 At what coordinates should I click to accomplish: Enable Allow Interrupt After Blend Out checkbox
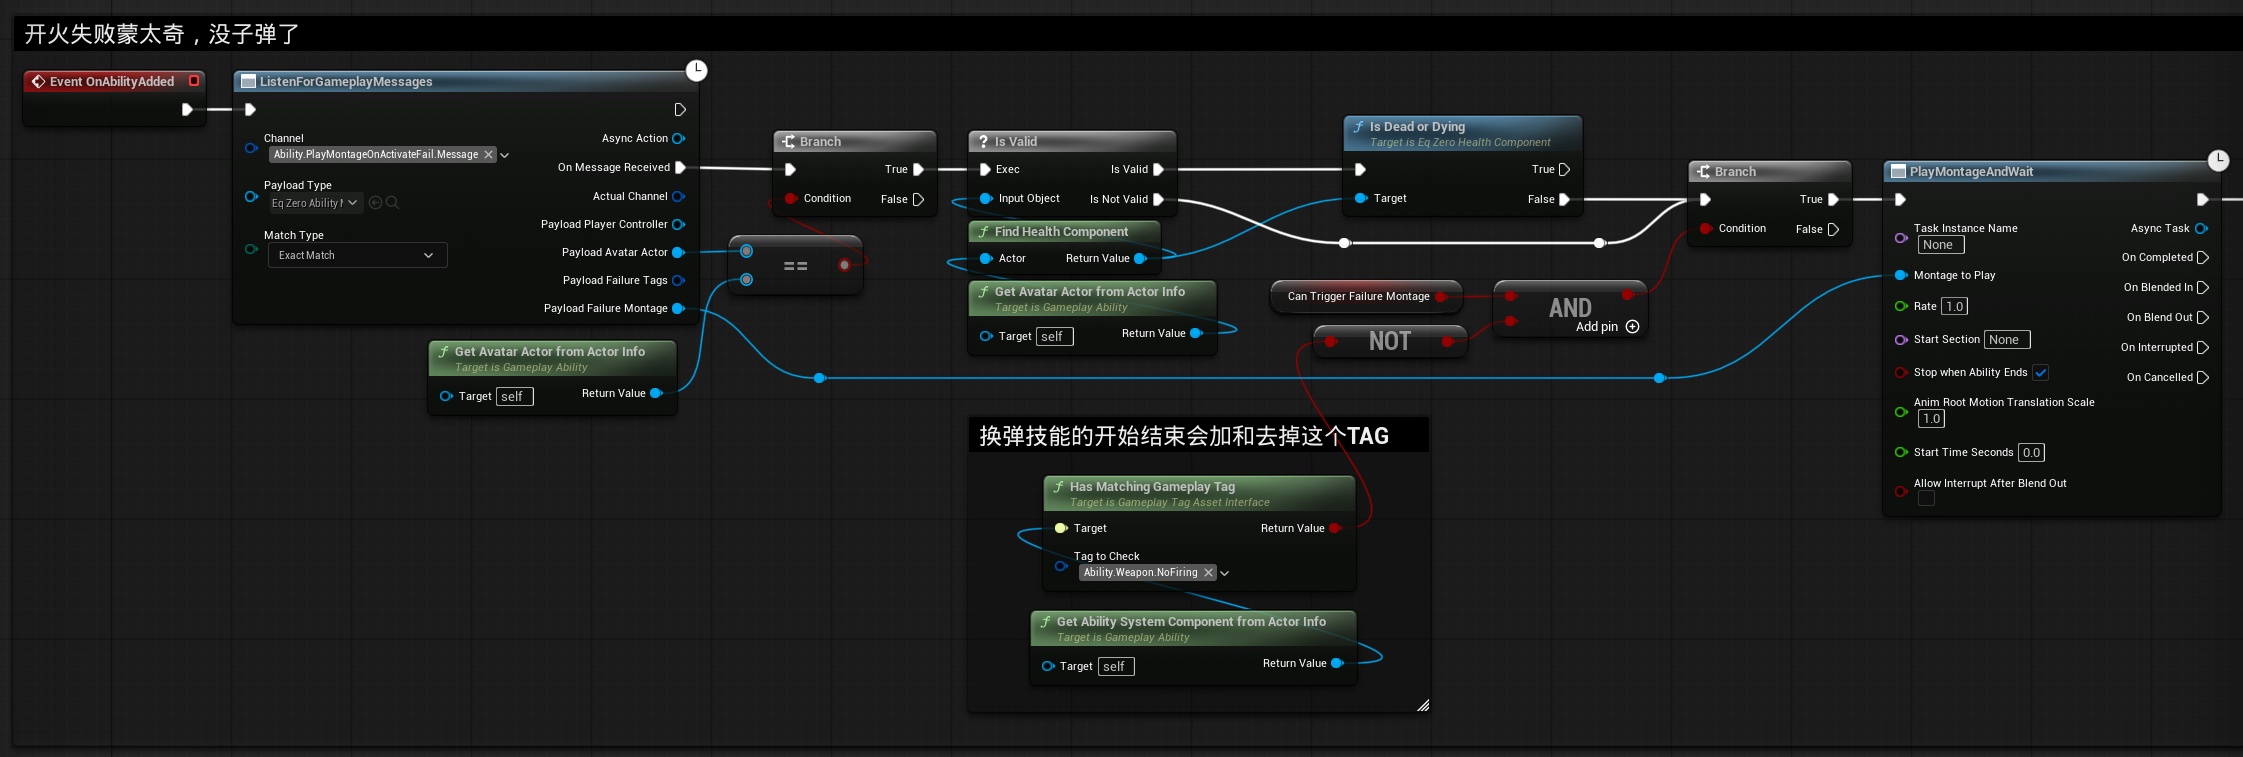coord(1926,499)
